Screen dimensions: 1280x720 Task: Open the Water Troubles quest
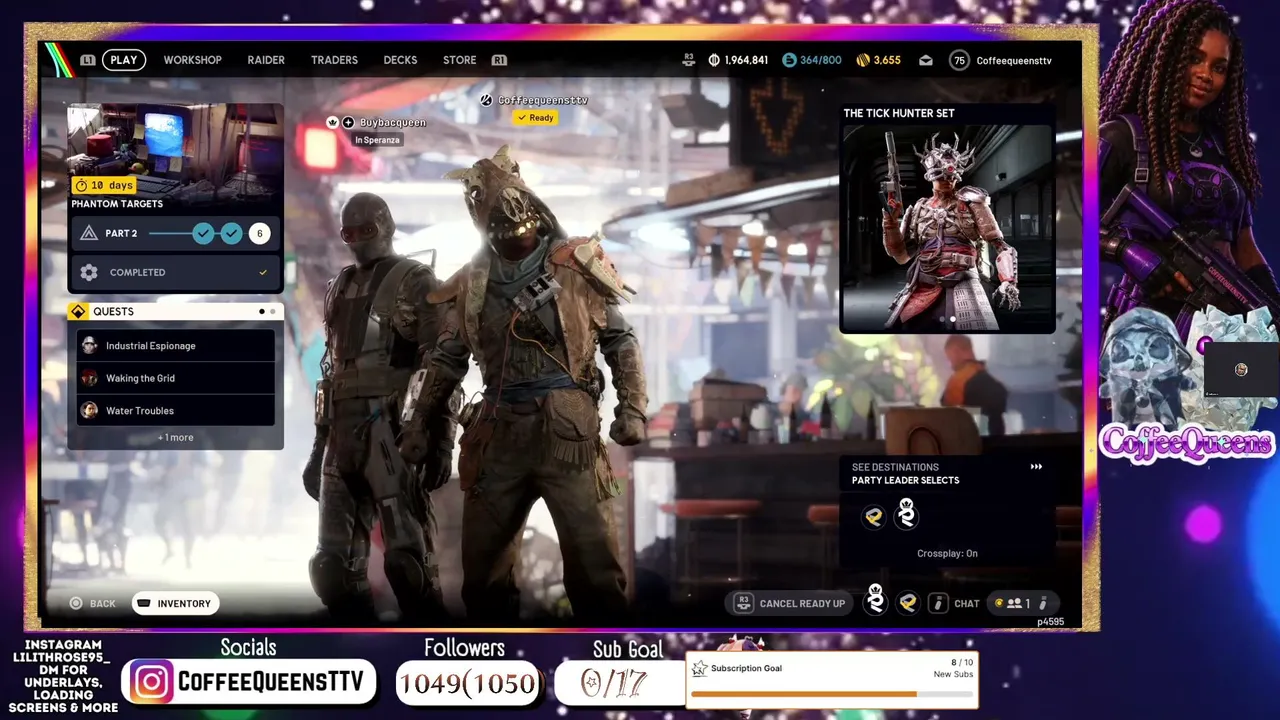point(175,410)
